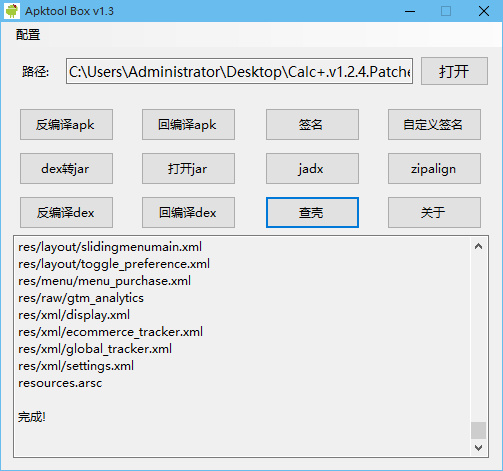Open the 配置 menu
The height and width of the screenshot is (471, 503).
pos(28,35)
